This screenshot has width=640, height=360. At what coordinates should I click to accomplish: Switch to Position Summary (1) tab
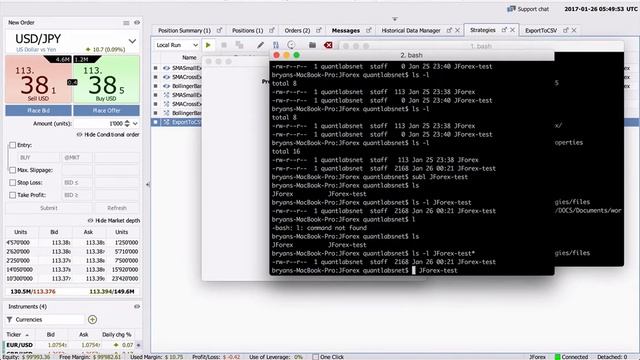[x=184, y=31]
